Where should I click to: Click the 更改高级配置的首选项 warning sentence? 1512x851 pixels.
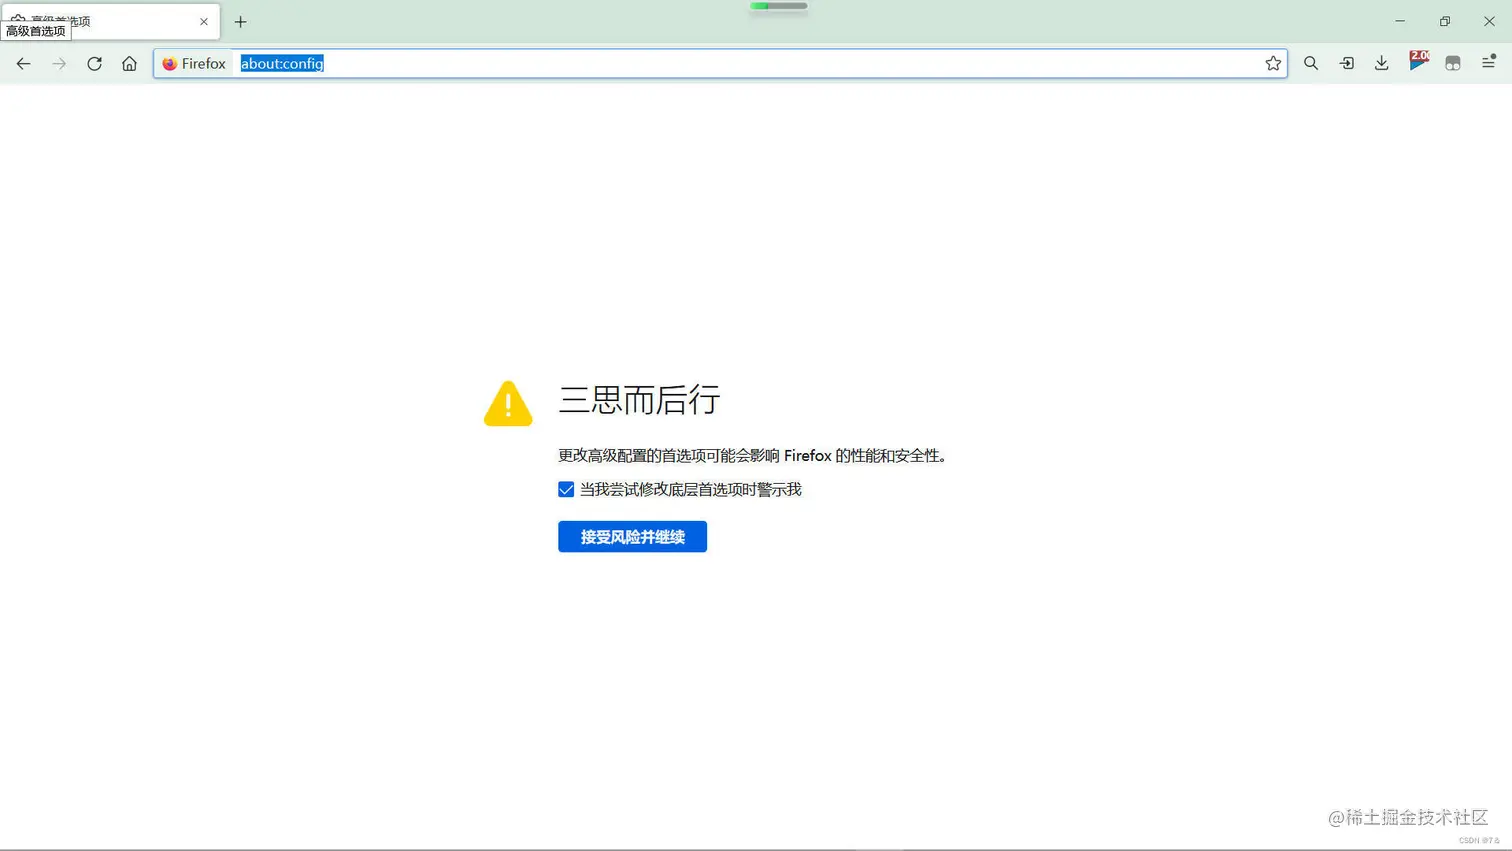click(752, 456)
